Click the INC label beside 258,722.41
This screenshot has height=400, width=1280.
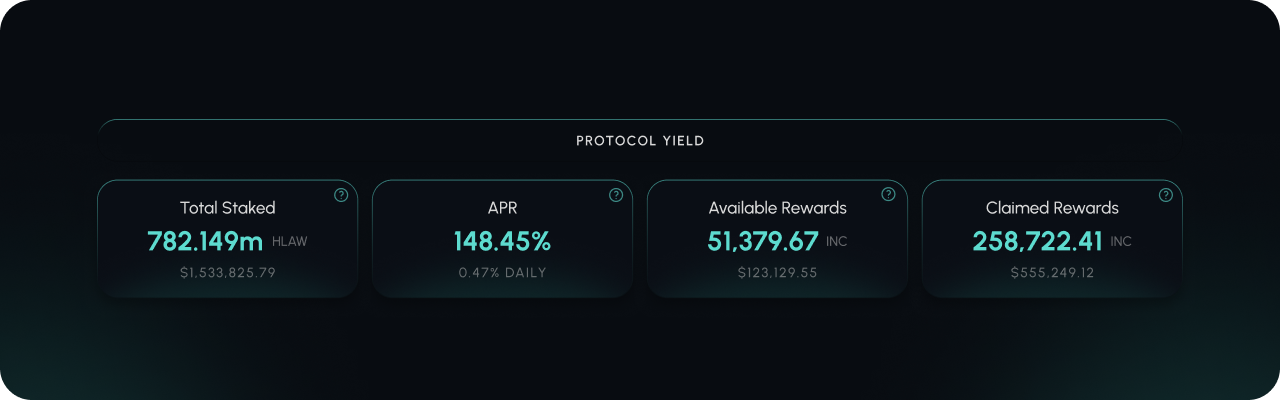(1121, 242)
